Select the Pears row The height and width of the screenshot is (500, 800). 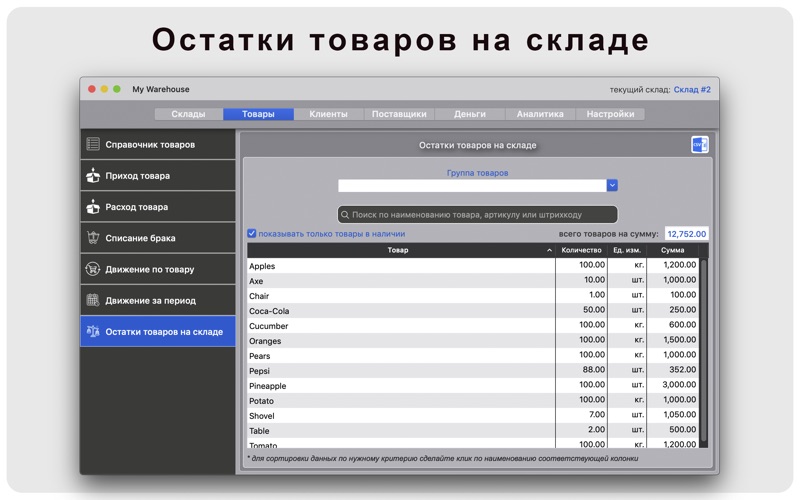[473, 355]
